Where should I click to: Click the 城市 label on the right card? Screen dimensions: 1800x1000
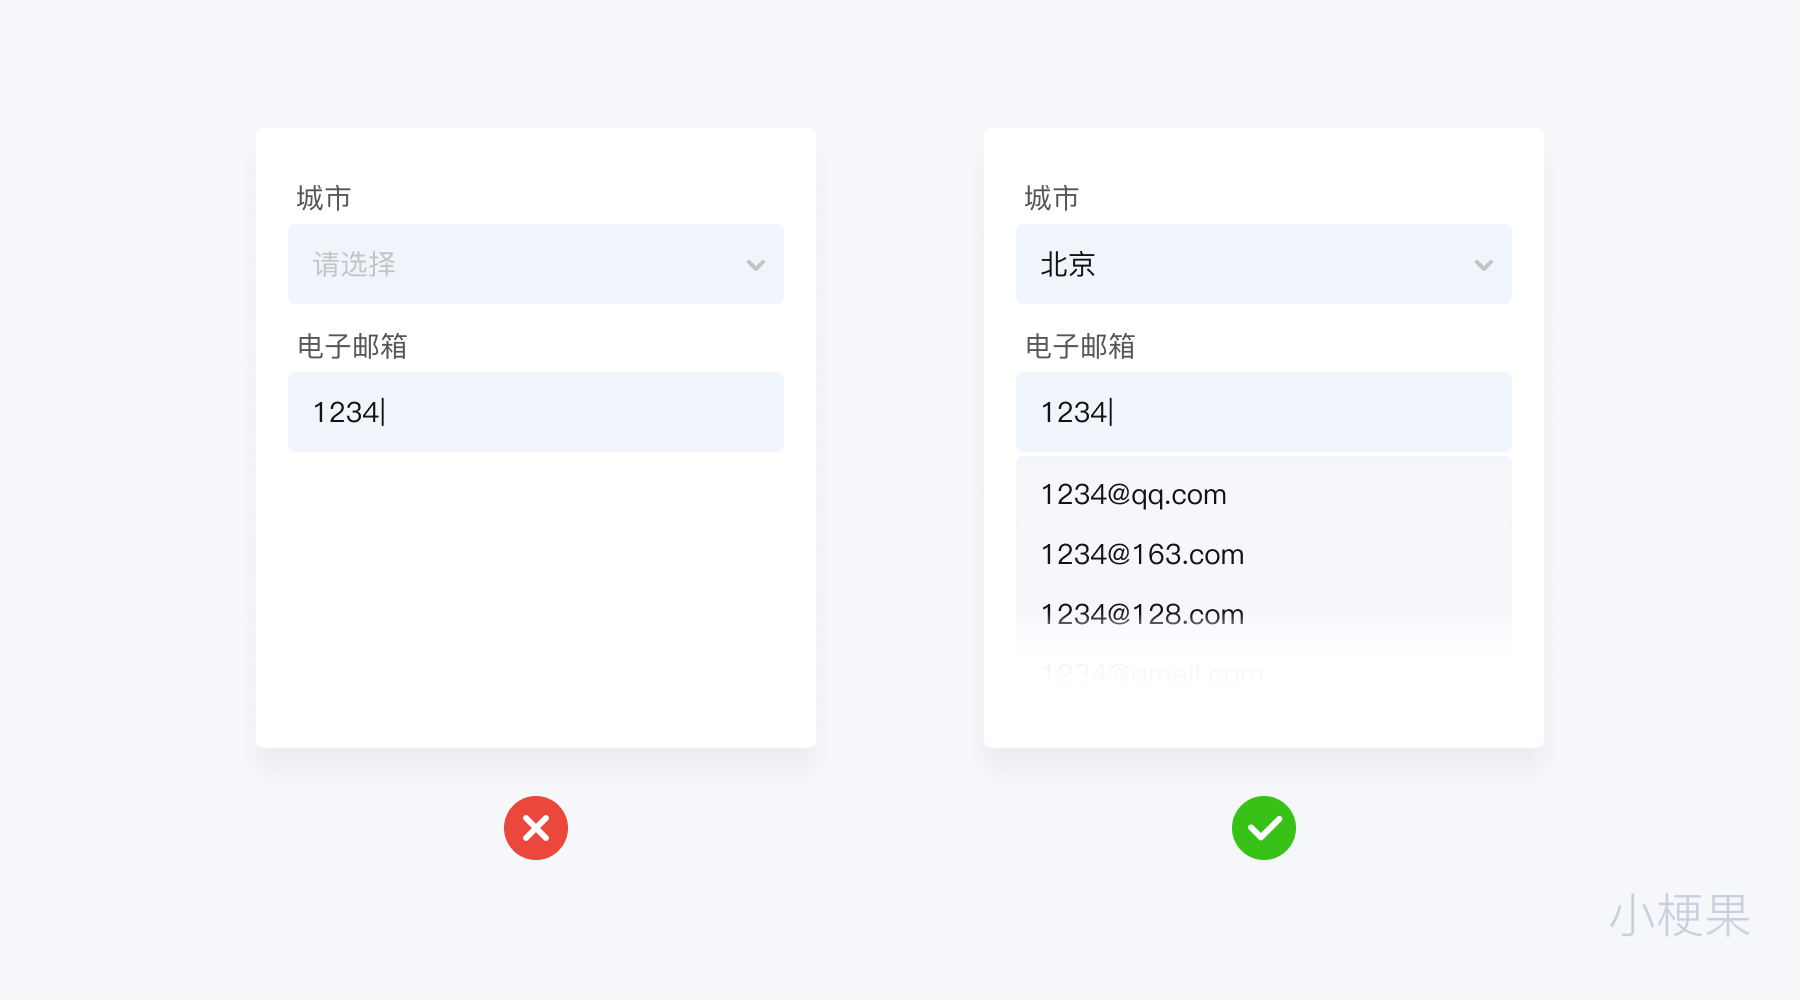click(1049, 197)
